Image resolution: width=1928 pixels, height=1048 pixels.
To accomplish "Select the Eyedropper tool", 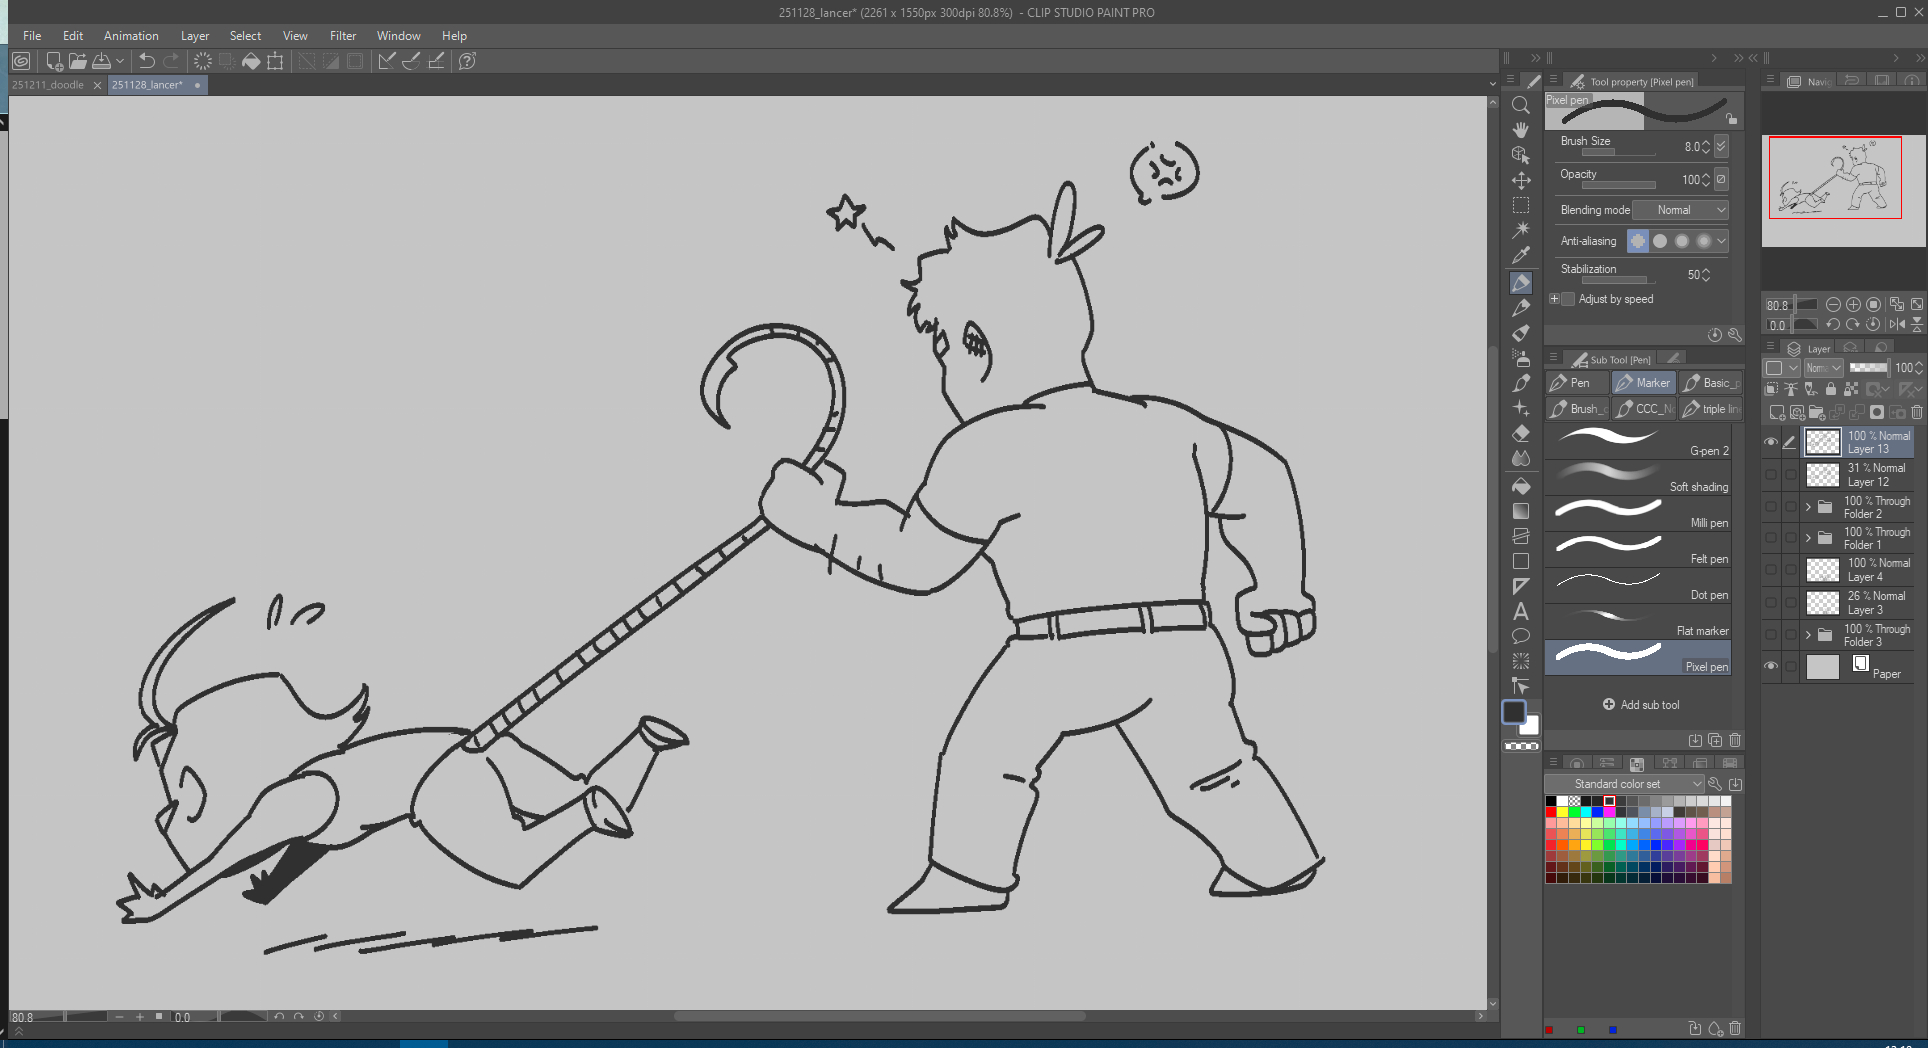I will [1521, 256].
